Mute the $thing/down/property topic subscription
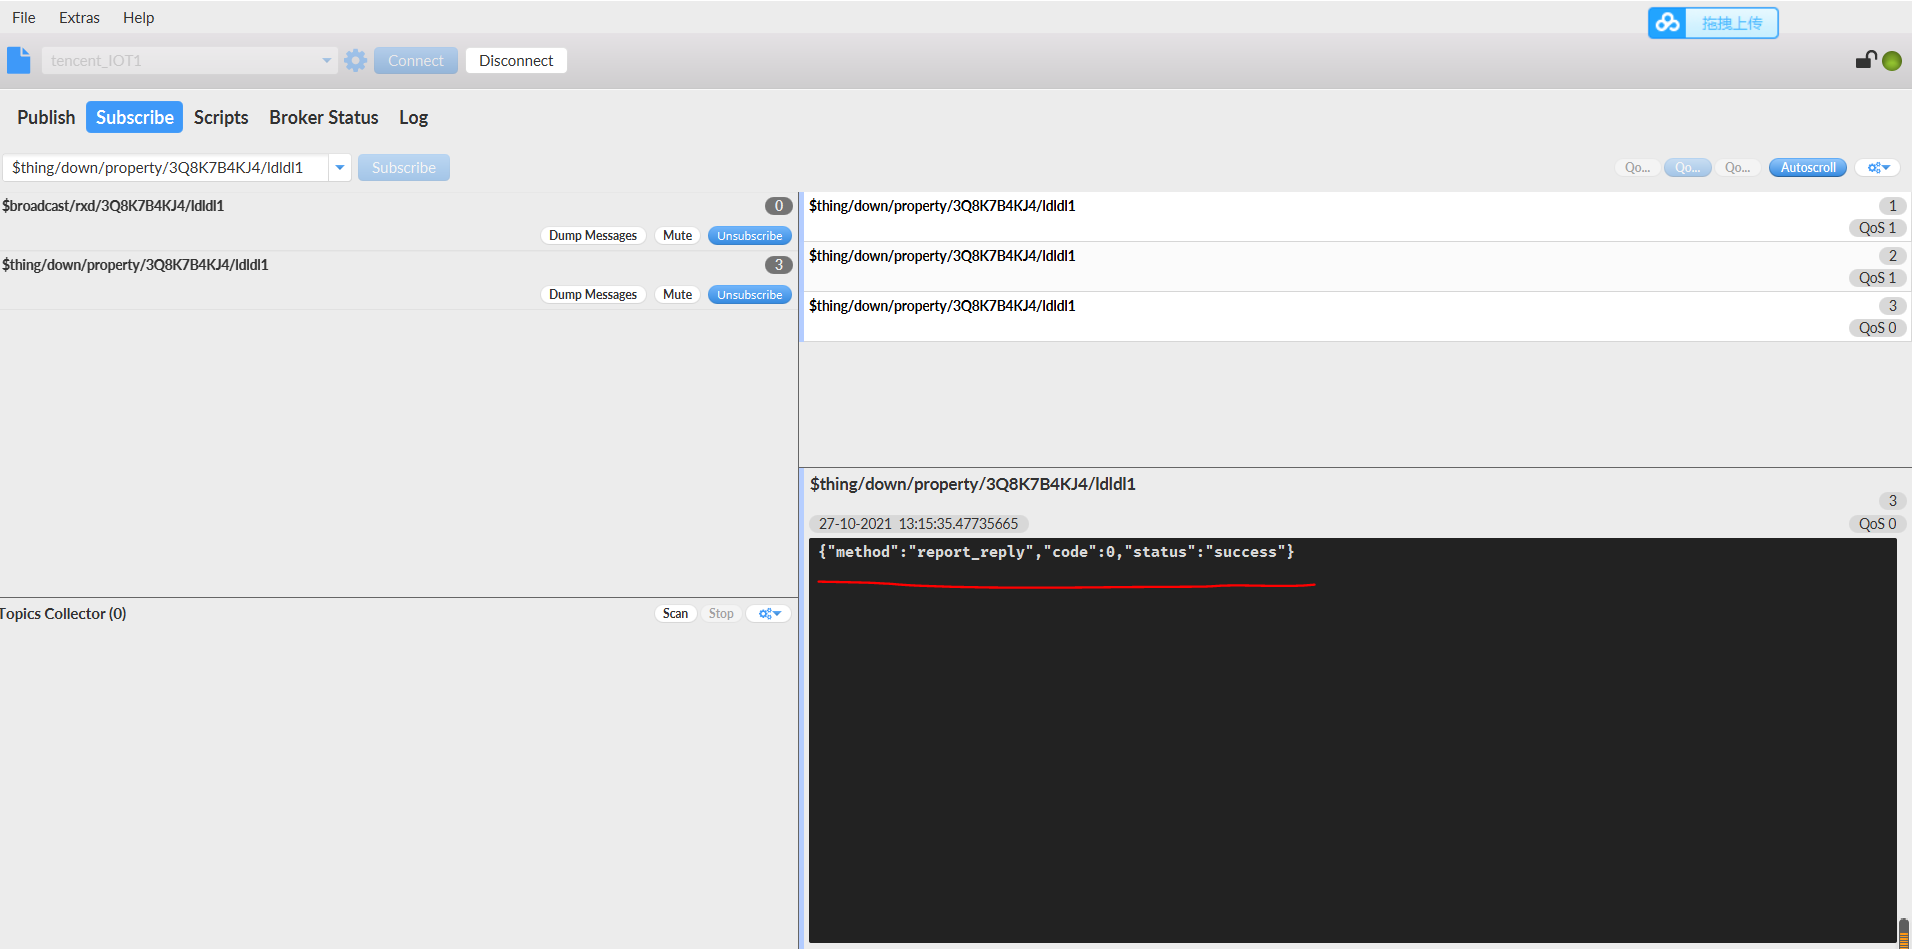Screen dimensions: 1912x949 (677, 295)
